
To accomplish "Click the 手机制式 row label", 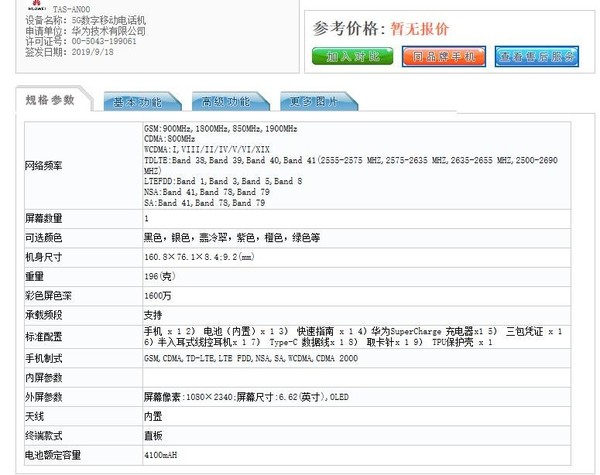I will [x=43, y=359].
